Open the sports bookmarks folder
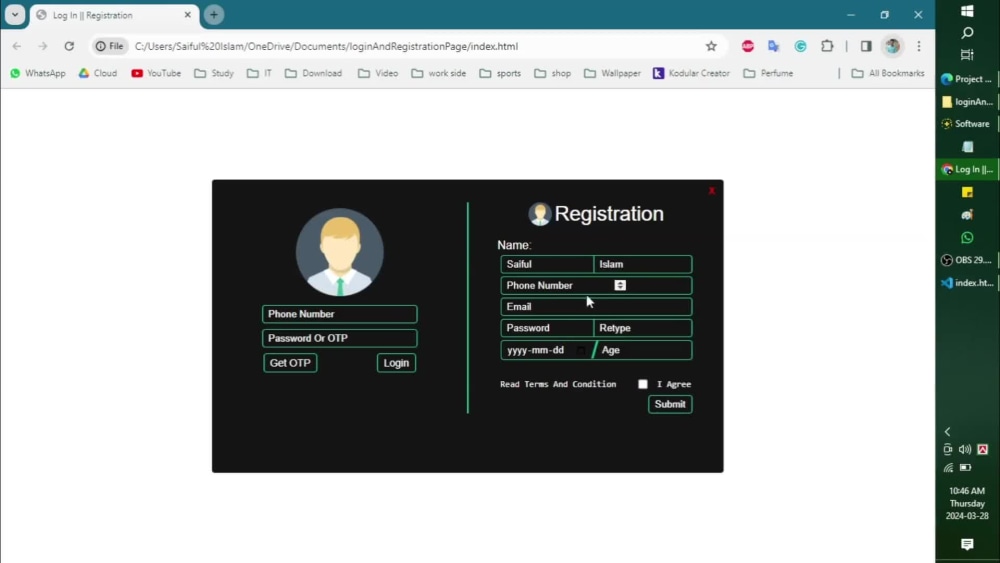The width and height of the screenshot is (1000, 563). point(500,73)
